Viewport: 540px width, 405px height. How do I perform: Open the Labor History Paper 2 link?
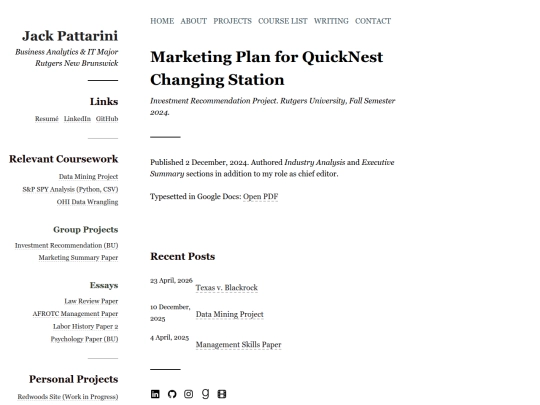tap(85, 326)
